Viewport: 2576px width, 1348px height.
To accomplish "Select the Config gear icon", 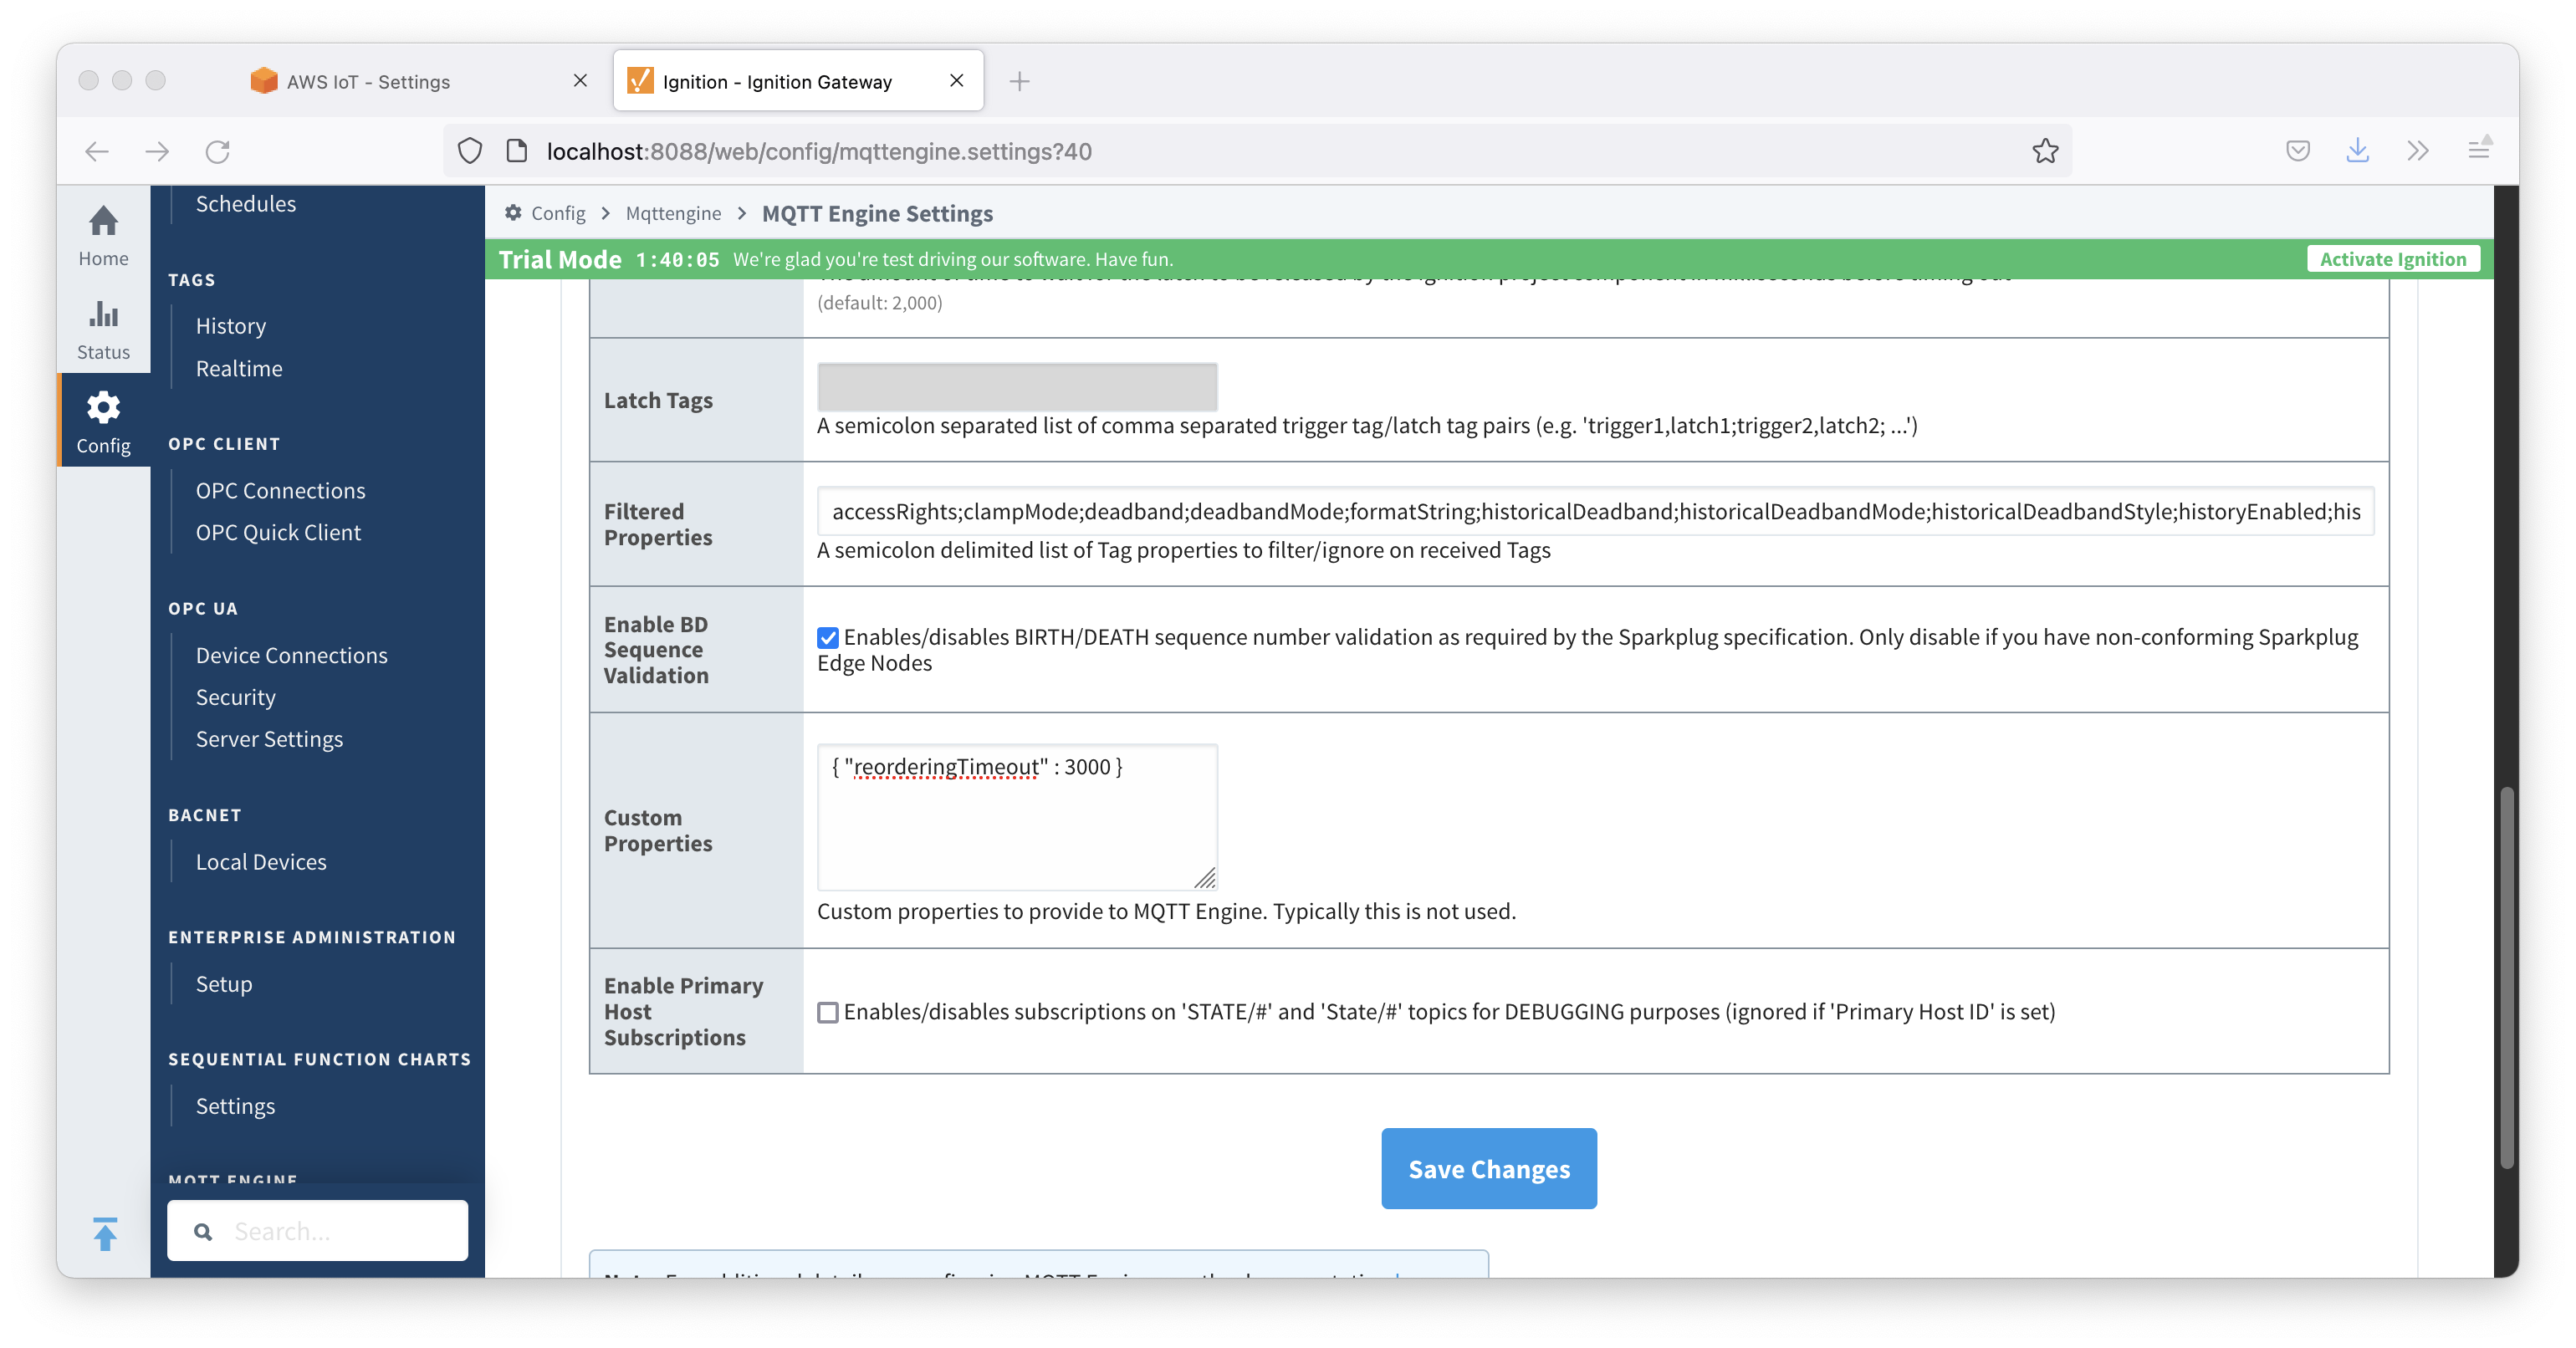I will 103,407.
